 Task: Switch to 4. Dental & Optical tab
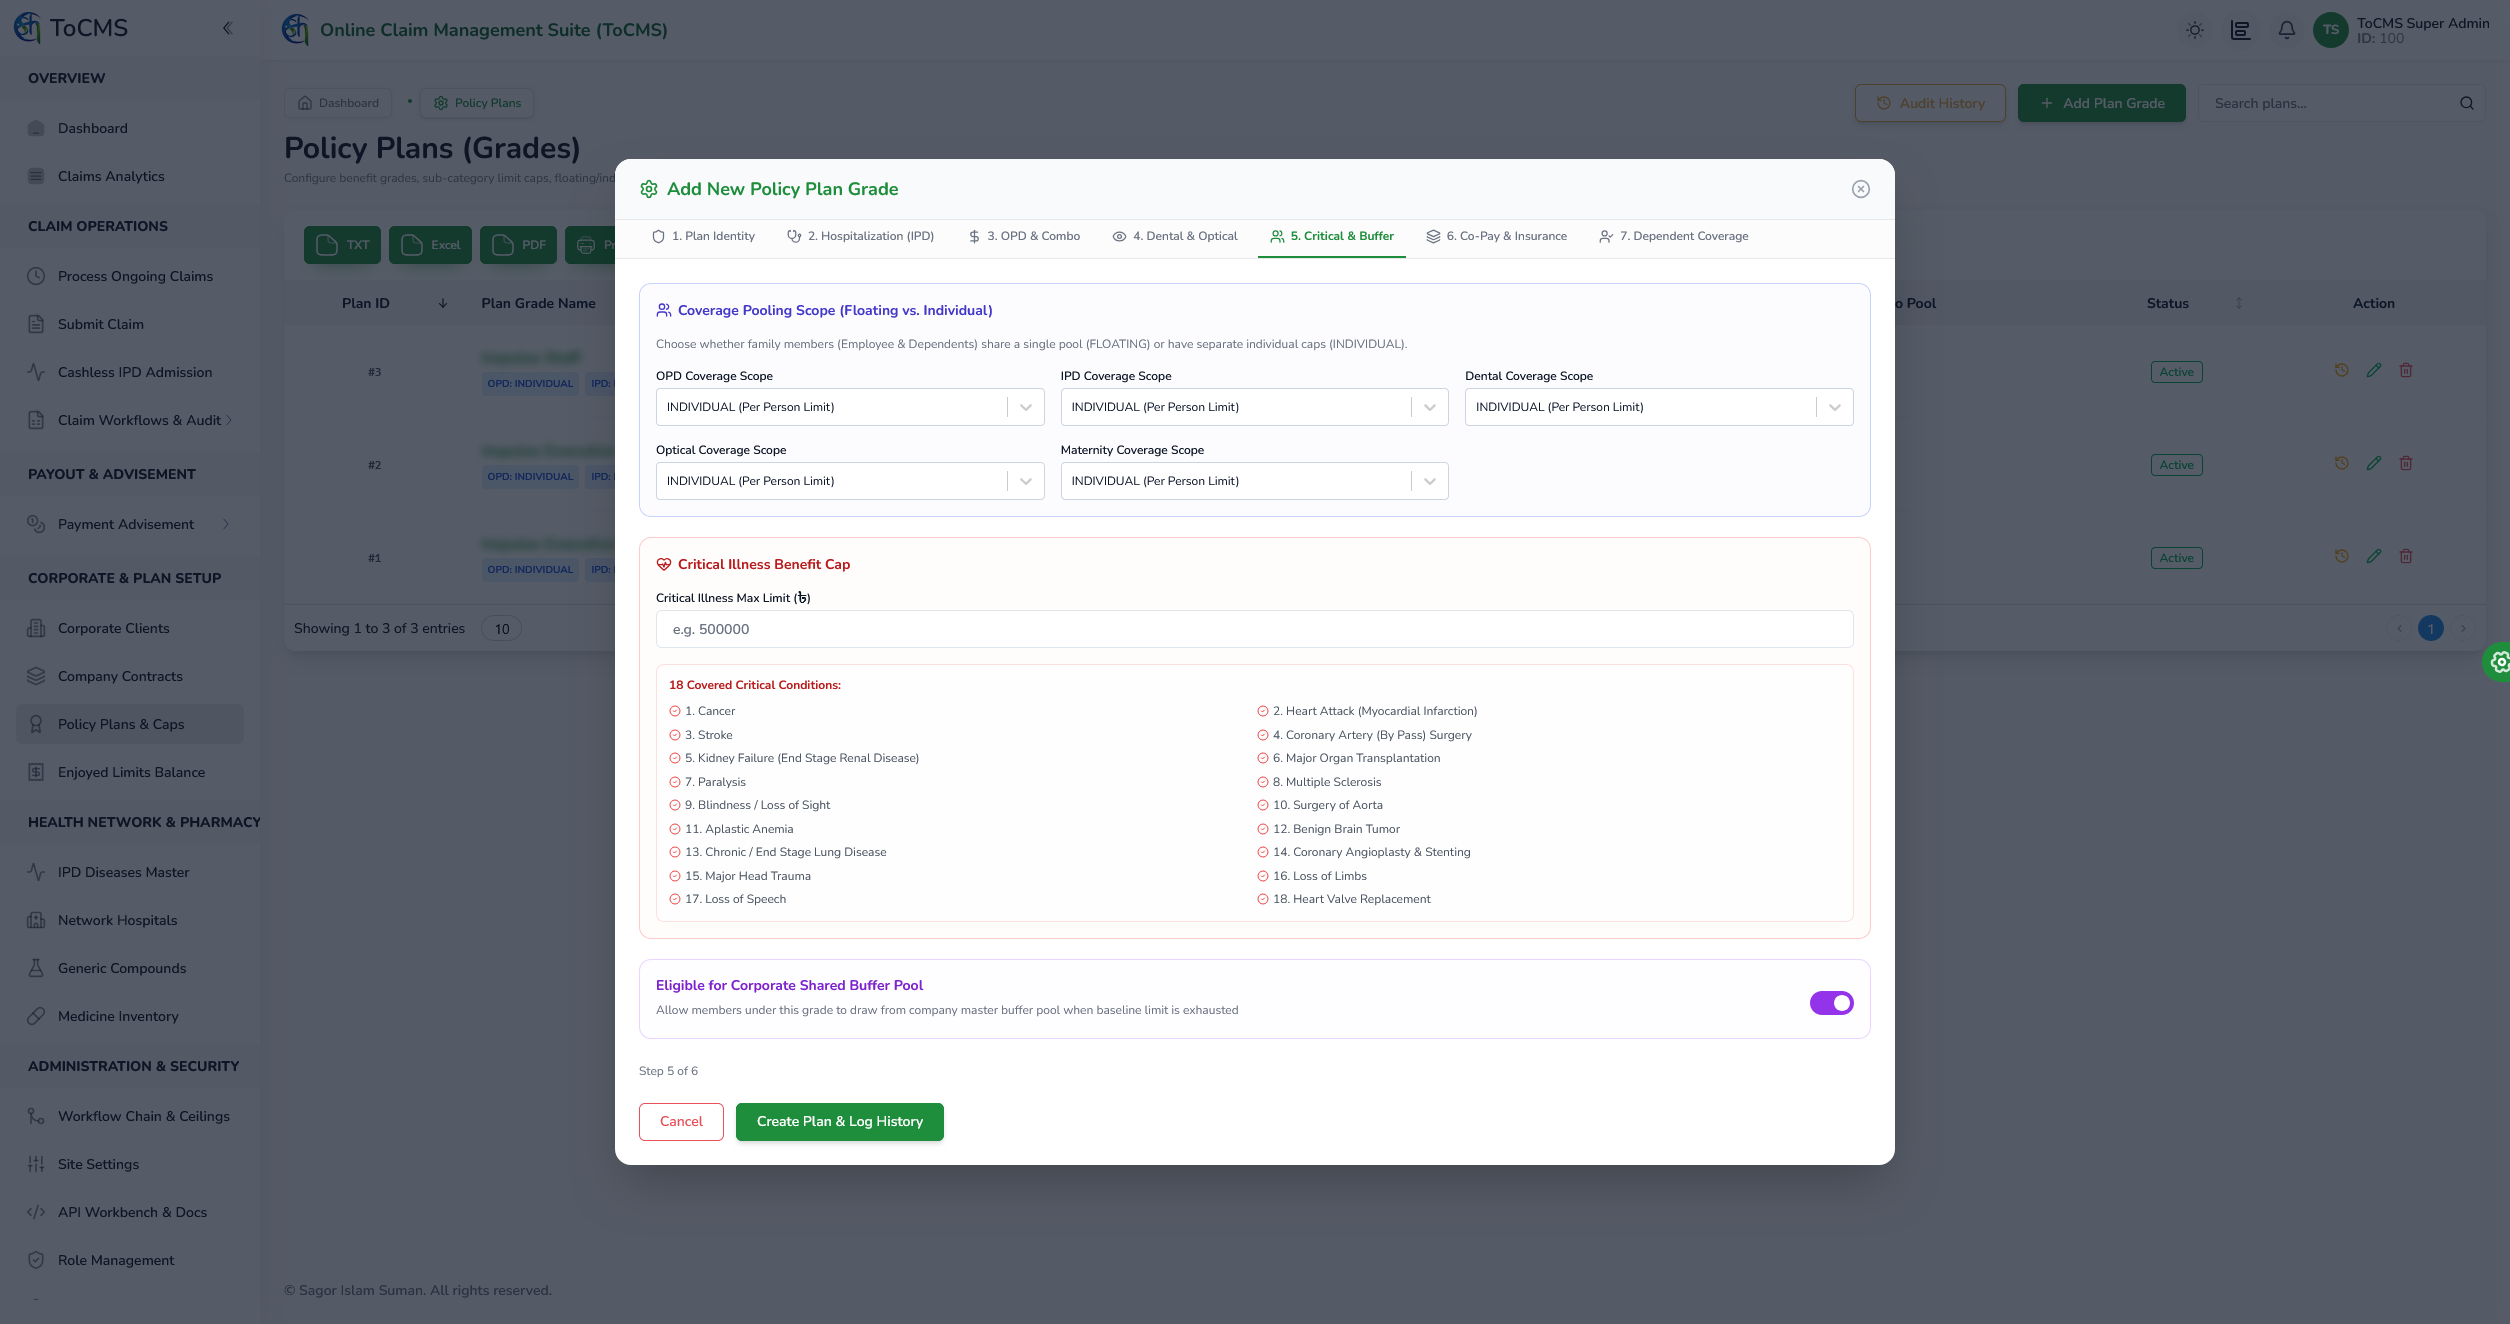coord(1174,237)
